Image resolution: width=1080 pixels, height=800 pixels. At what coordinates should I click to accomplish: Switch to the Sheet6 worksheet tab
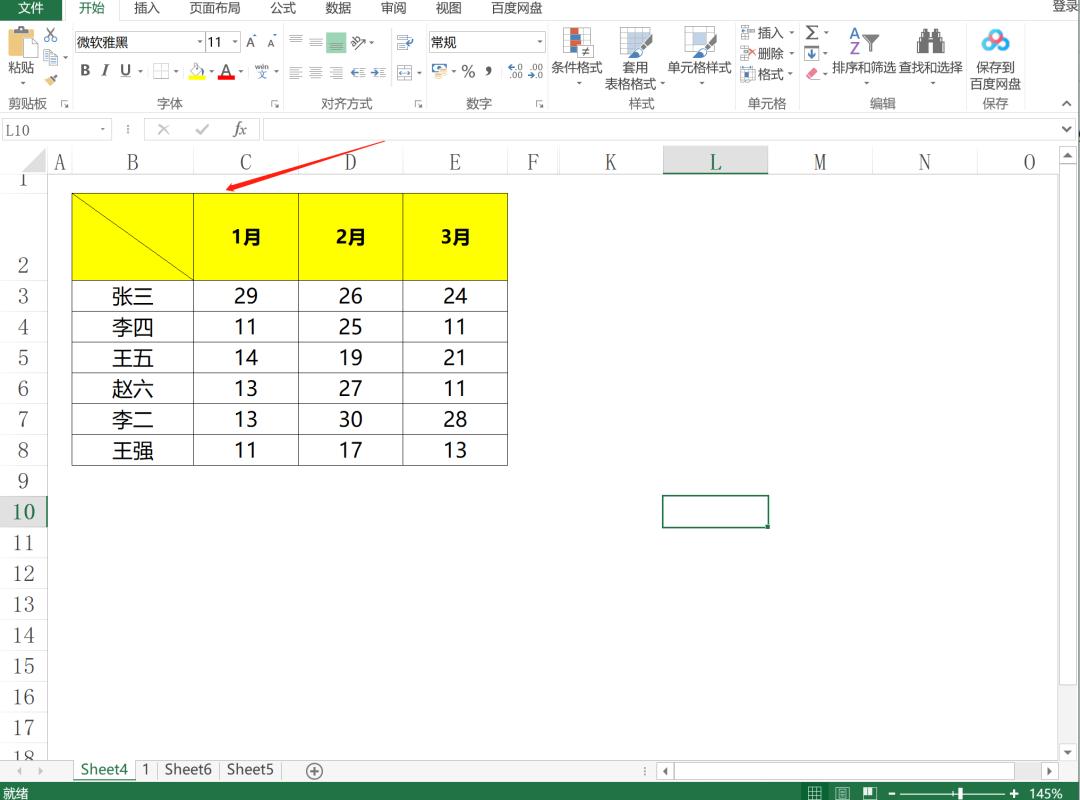188,770
